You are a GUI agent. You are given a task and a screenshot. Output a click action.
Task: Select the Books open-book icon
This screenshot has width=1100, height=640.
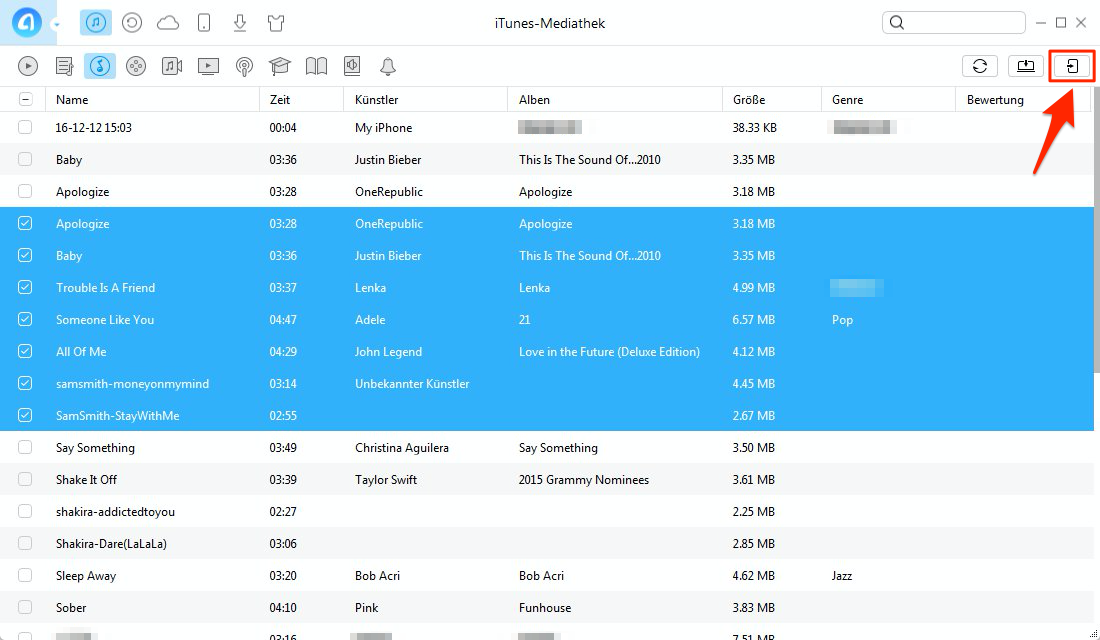[x=316, y=66]
